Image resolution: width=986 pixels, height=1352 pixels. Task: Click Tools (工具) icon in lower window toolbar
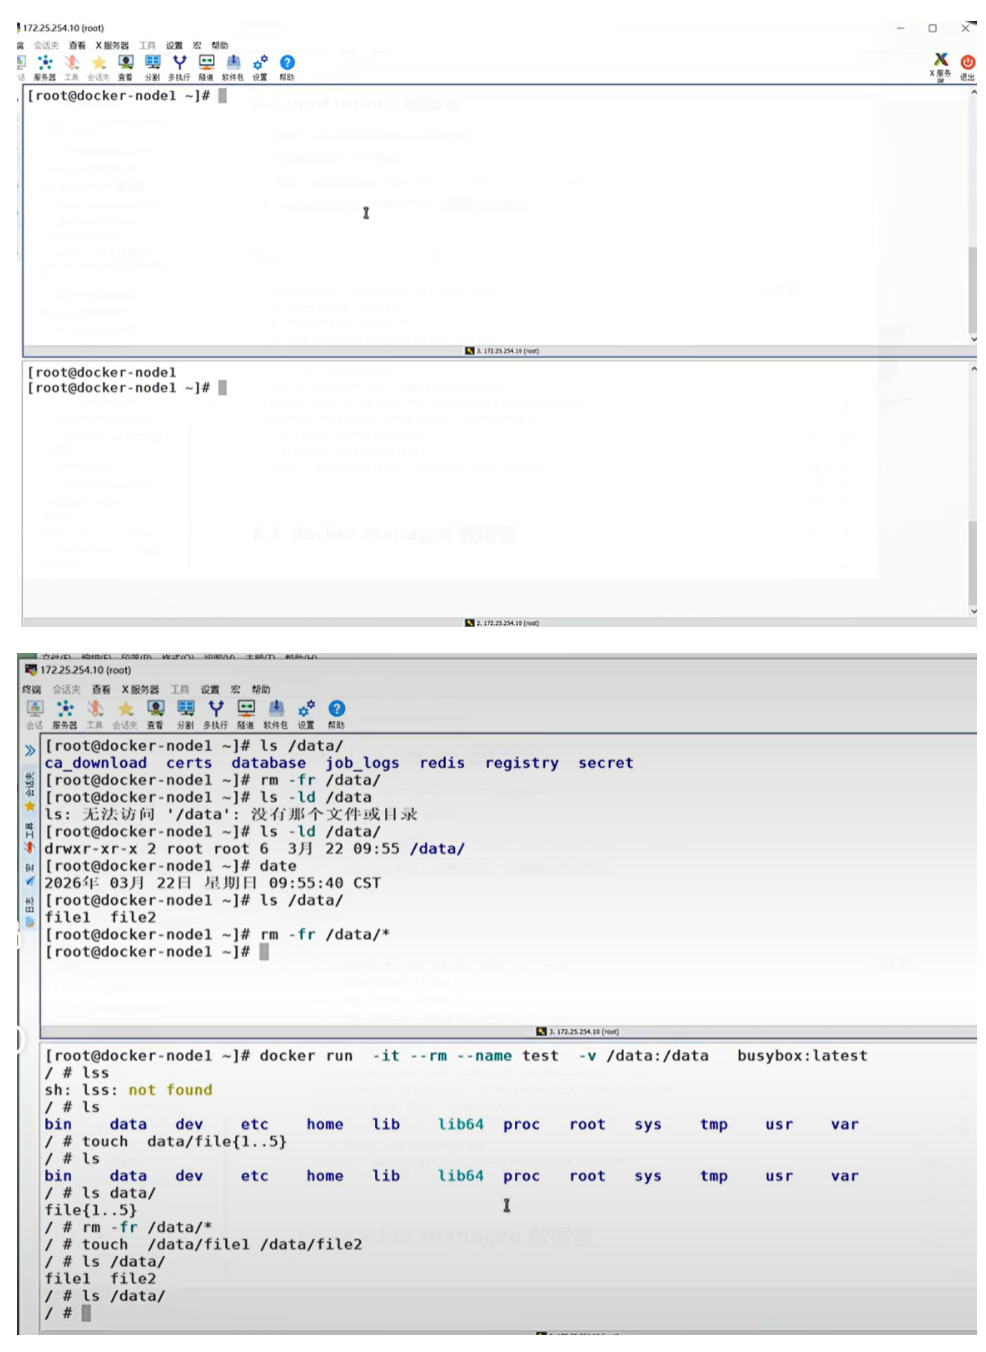[x=95, y=714]
